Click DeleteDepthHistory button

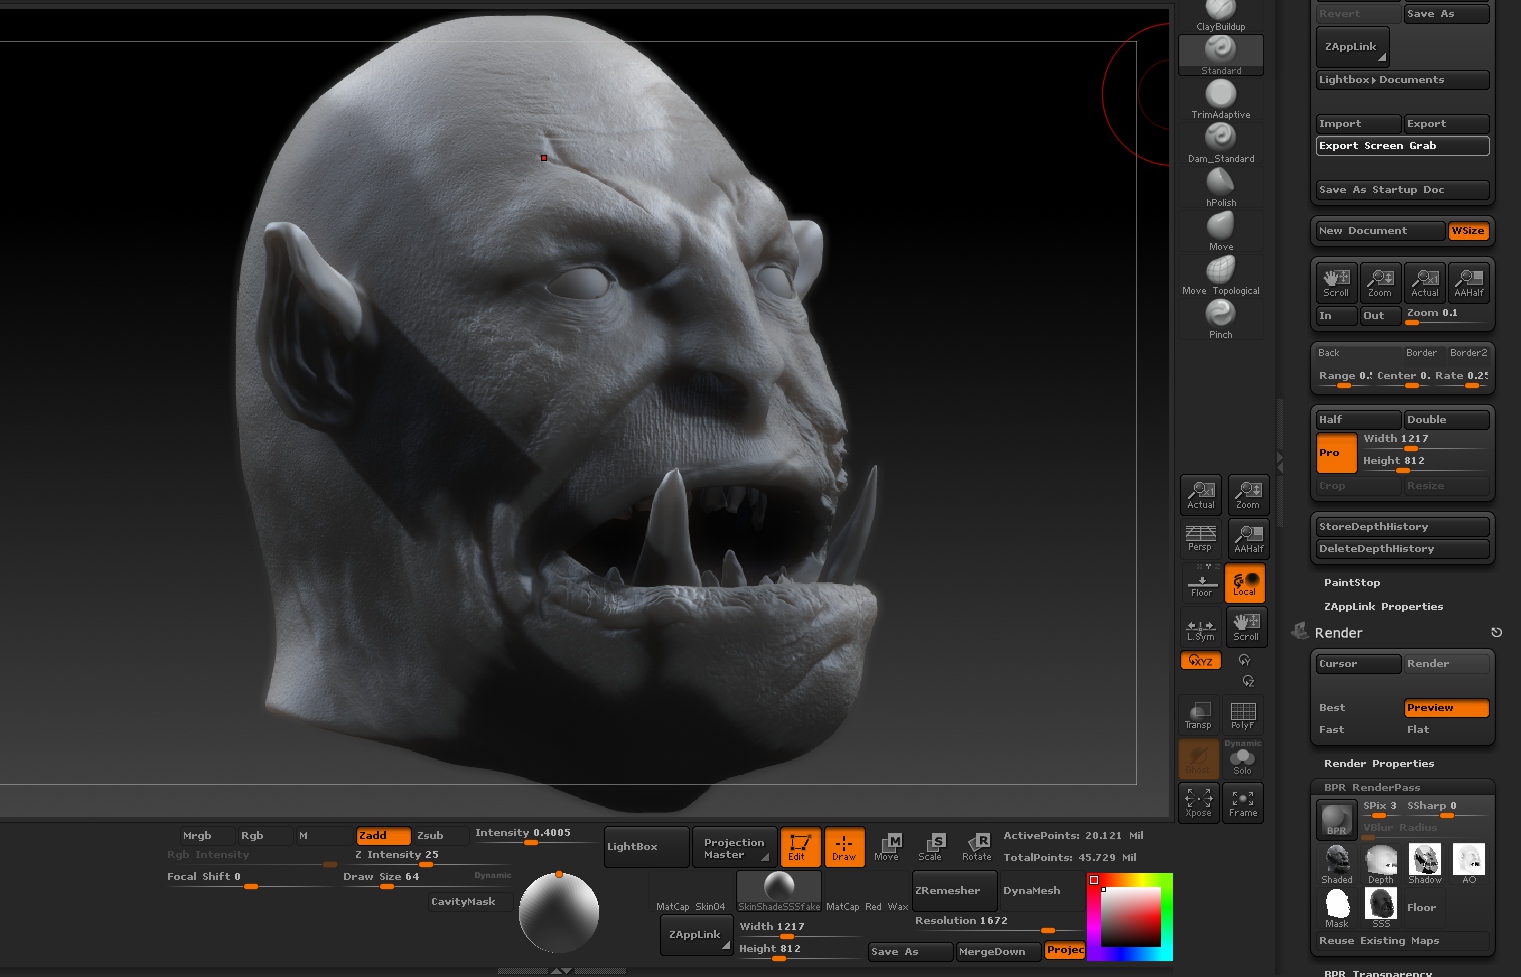click(x=1403, y=549)
